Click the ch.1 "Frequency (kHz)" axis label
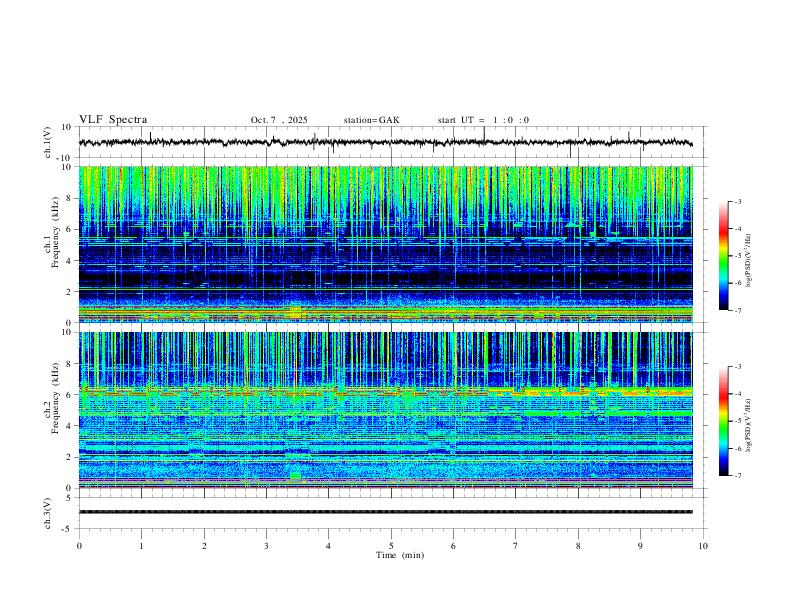The height and width of the screenshot is (612, 792). click(56, 233)
